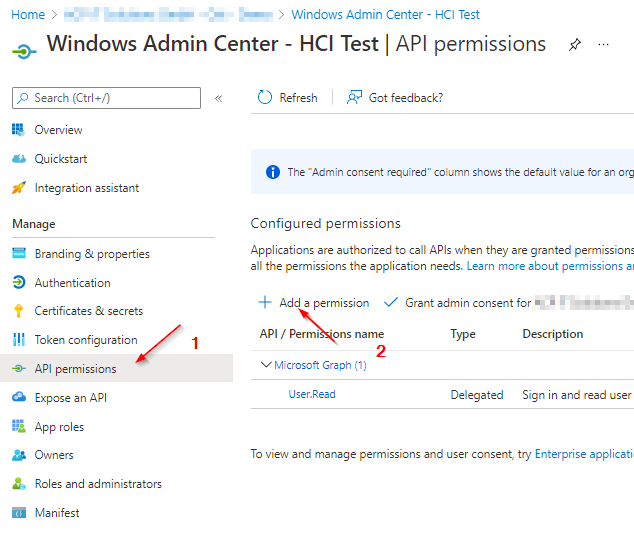Click the Description column header
634x540 pixels.
pyautogui.click(x=553, y=334)
